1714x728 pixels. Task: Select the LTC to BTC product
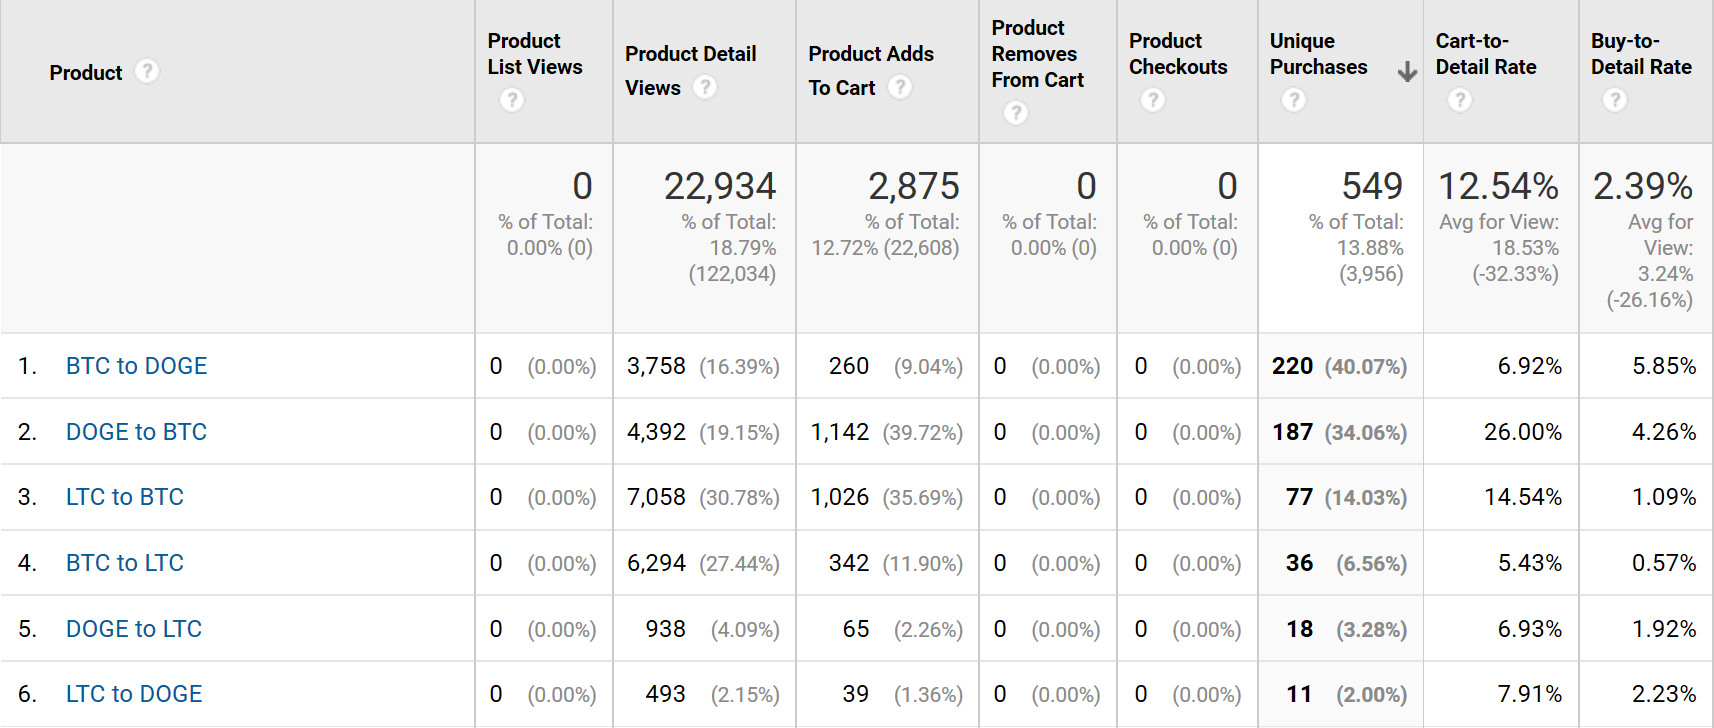pyautogui.click(x=125, y=497)
